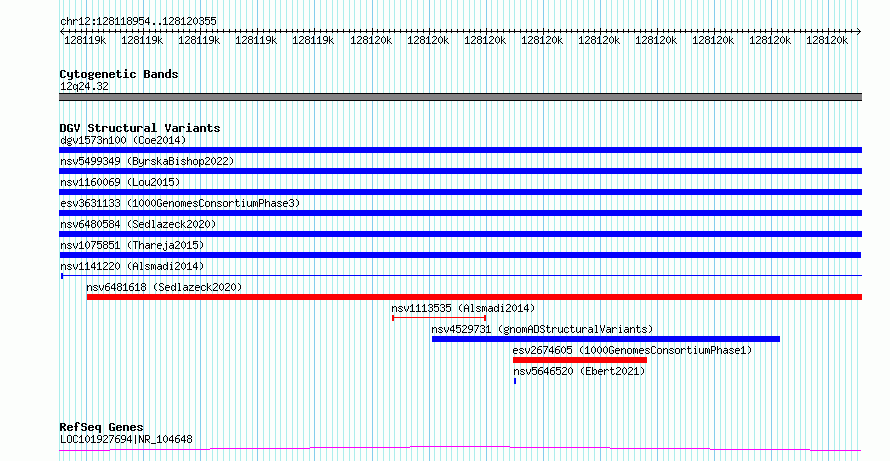Select the small blue nsv5646520 variant marker
This screenshot has height=461, width=890.
click(x=515, y=381)
